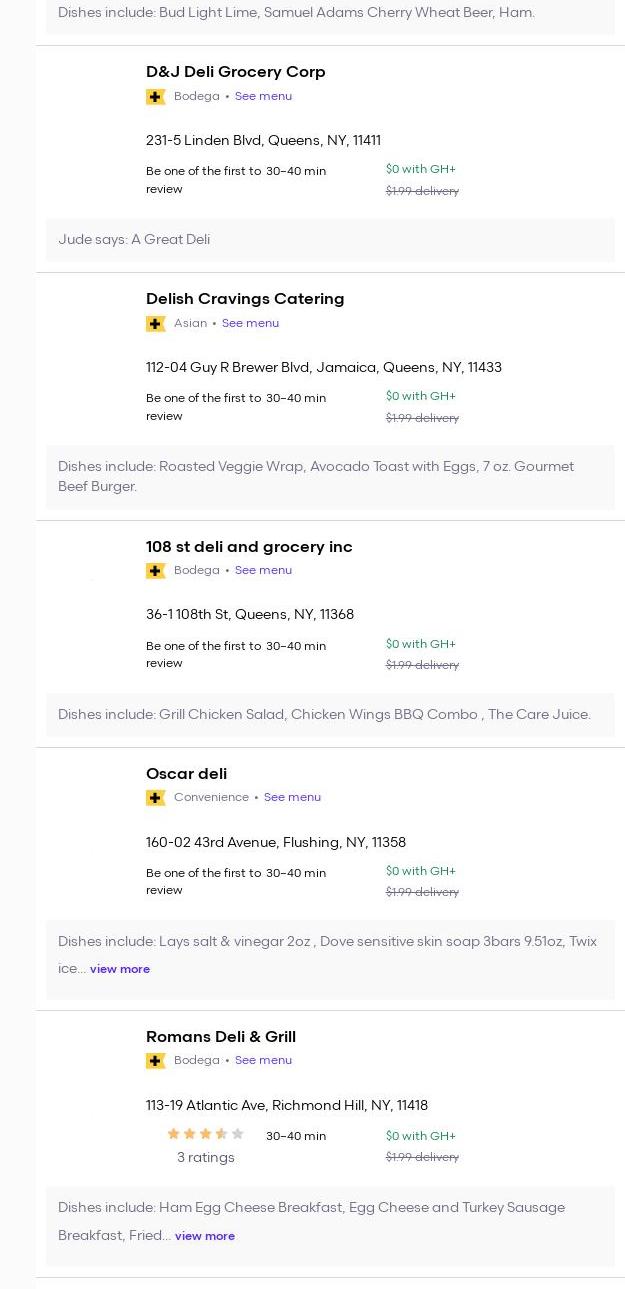Viewport: 625px width, 1289px height.
Task: Open Romans Deli & Grill restaurant page
Action: pos(221,1037)
